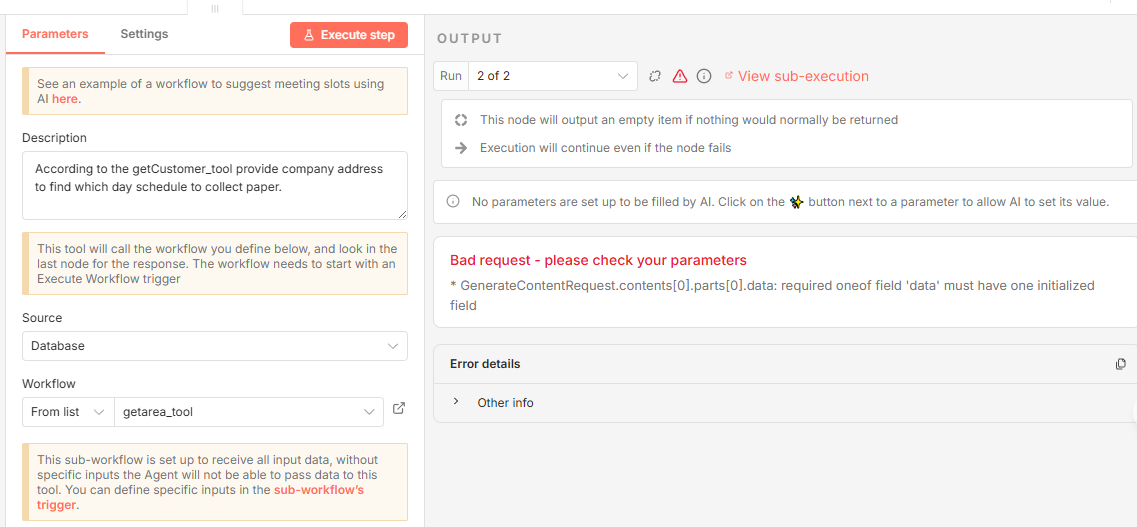Click inside the Description text area
This screenshot has height=527, width=1137.
[x=215, y=185]
